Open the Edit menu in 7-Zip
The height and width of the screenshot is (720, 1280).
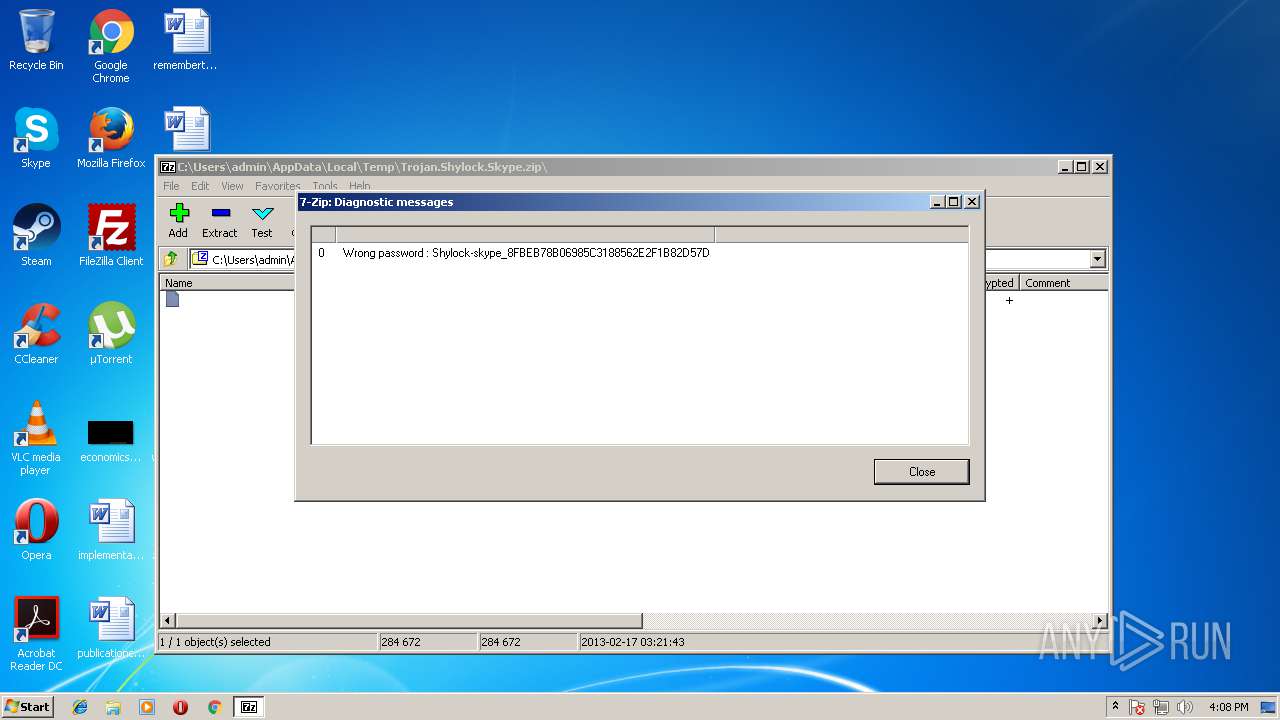[x=200, y=186]
